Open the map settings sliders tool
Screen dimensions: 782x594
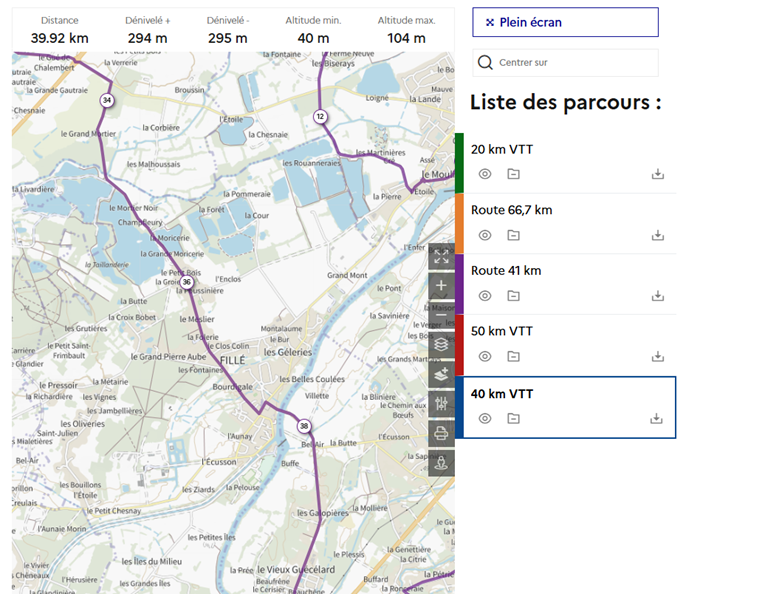pos(441,404)
